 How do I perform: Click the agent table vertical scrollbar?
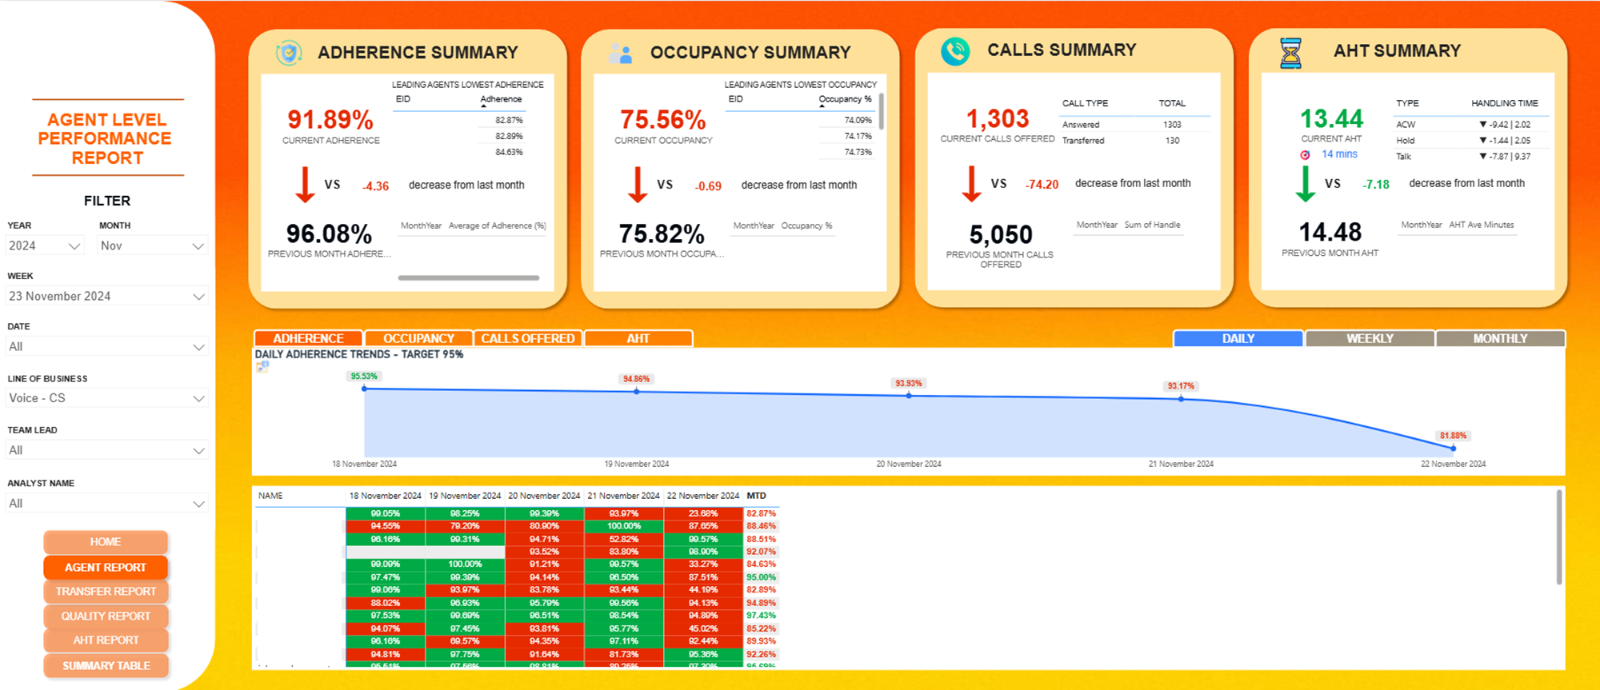coord(1558,537)
